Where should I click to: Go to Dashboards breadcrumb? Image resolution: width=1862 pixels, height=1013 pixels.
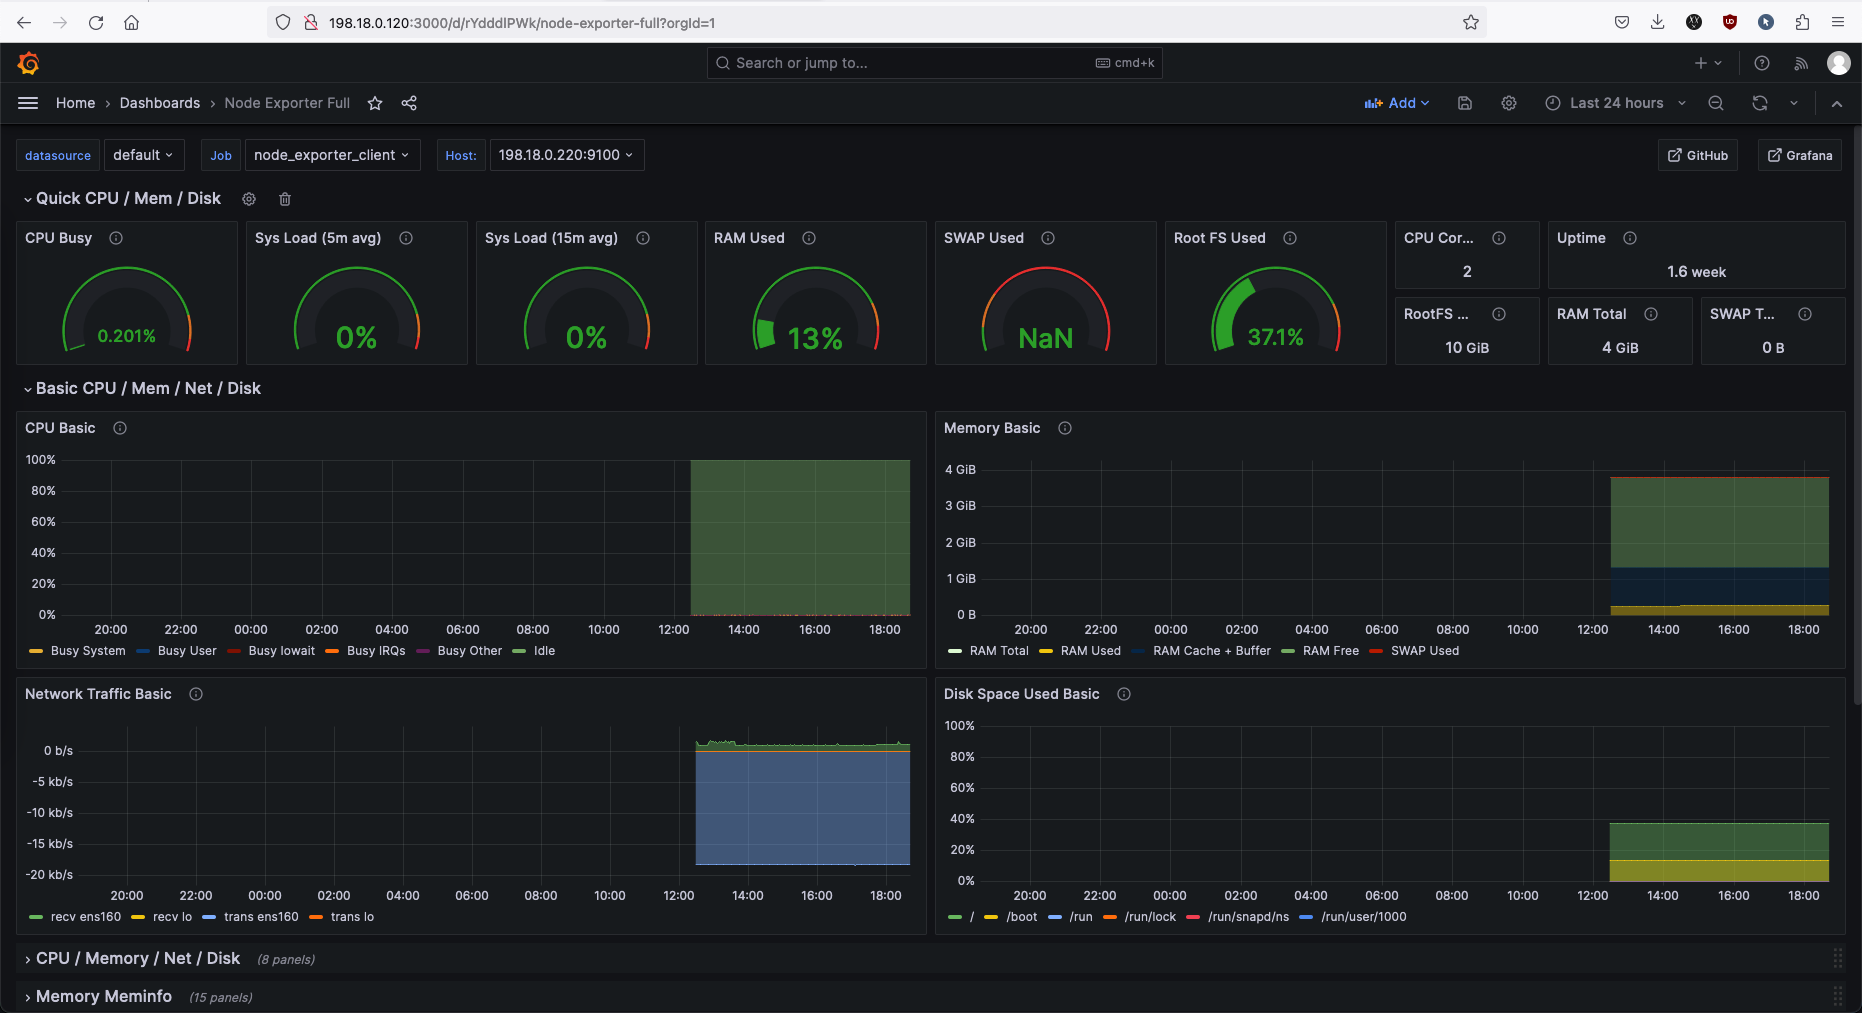tap(160, 103)
